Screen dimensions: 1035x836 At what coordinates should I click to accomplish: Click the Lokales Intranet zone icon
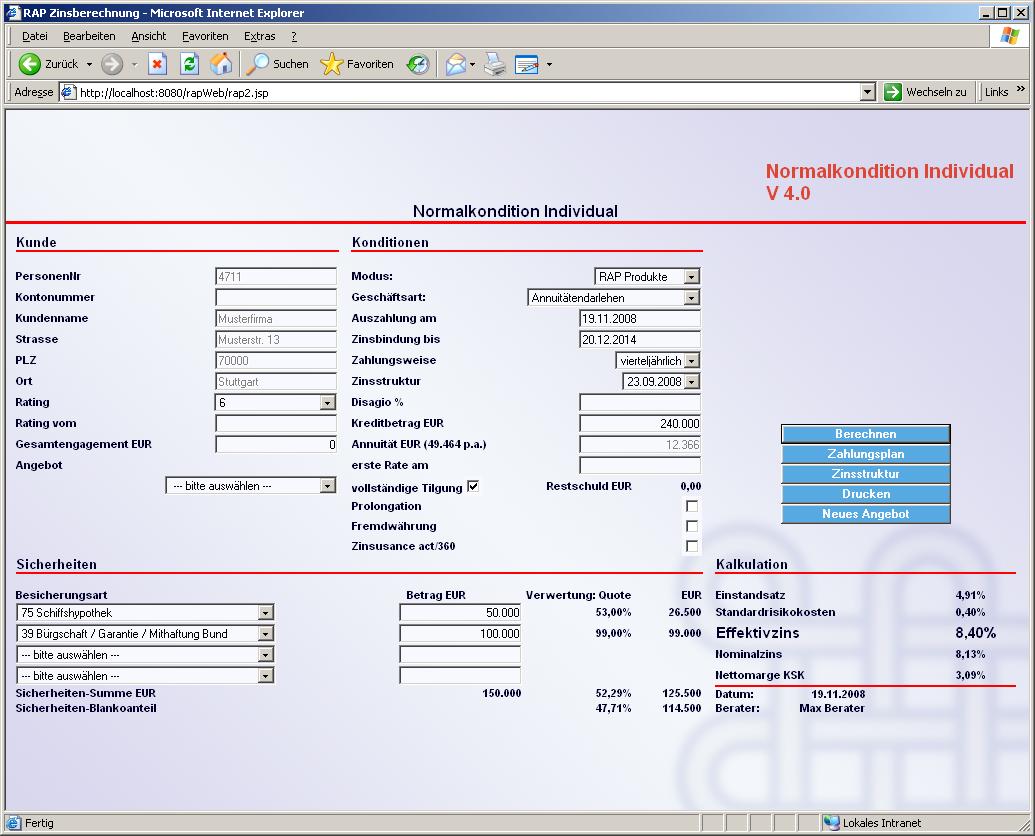tap(830, 823)
